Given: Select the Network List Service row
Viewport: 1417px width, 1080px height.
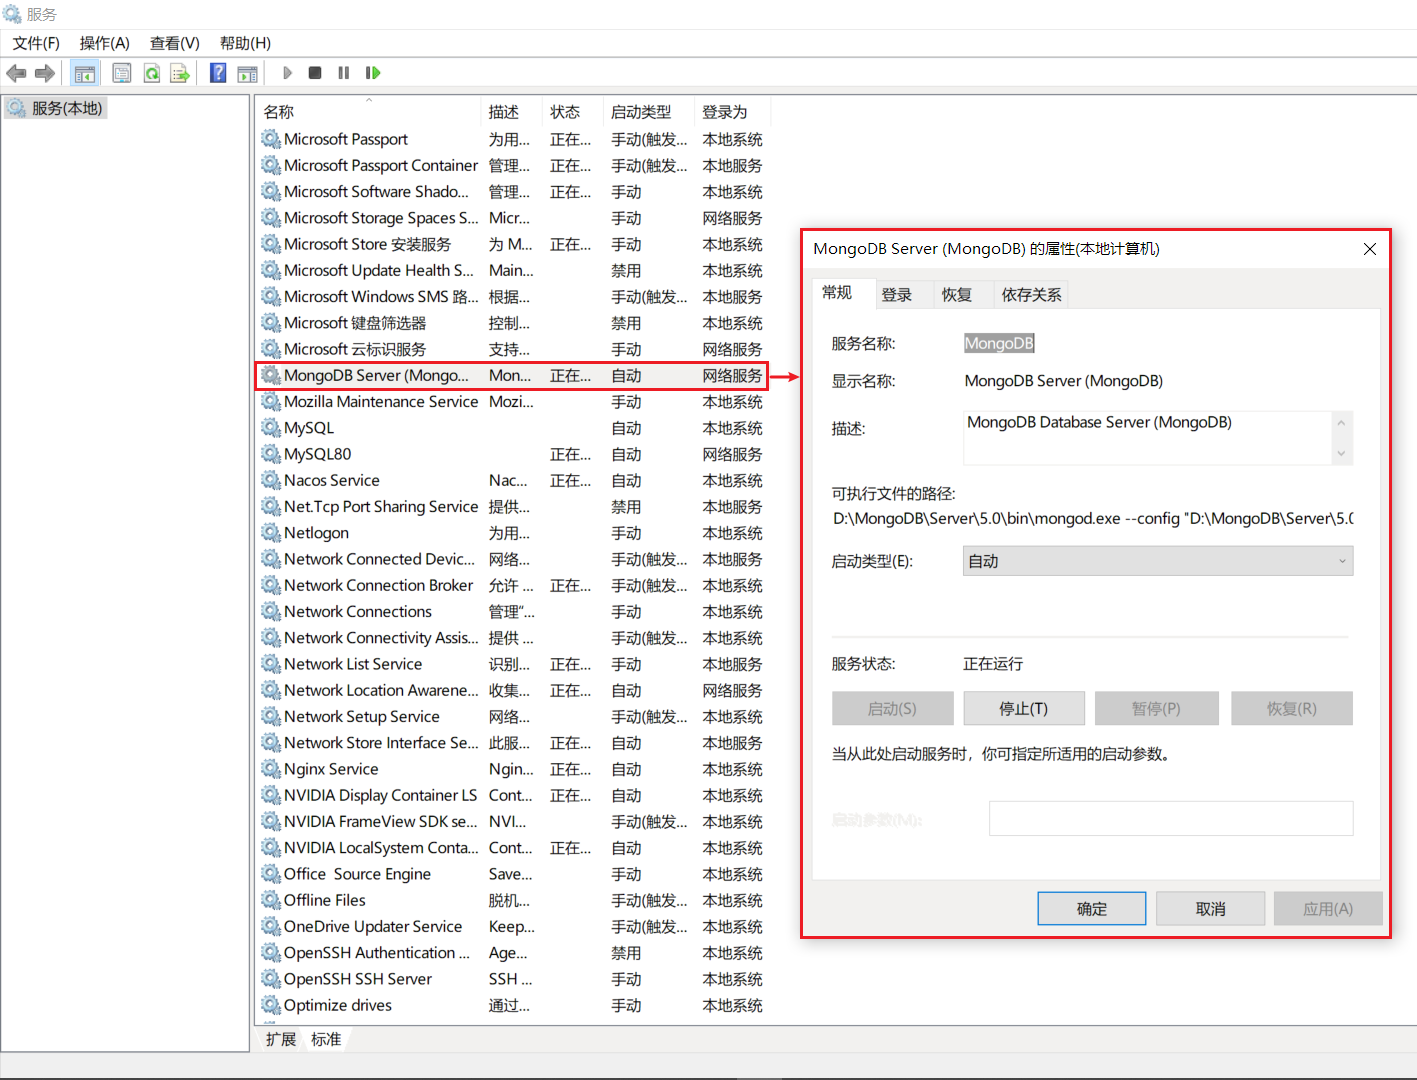Looking at the screenshot, I should pyautogui.click(x=512, y=664).
